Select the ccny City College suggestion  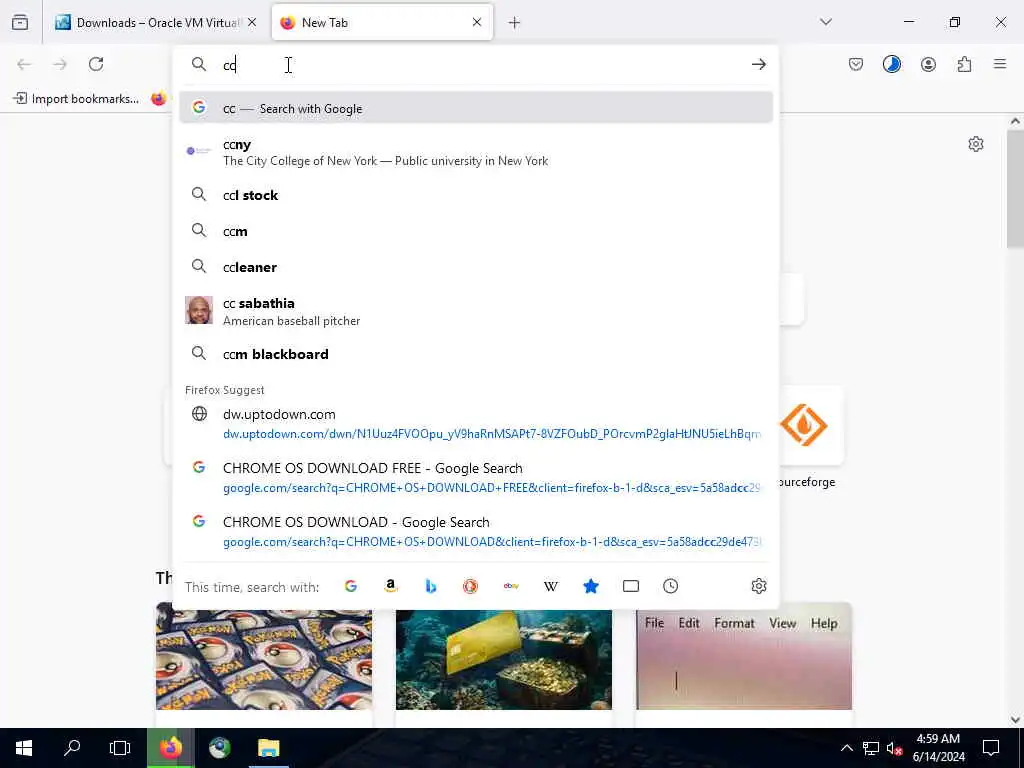[476, 153]
